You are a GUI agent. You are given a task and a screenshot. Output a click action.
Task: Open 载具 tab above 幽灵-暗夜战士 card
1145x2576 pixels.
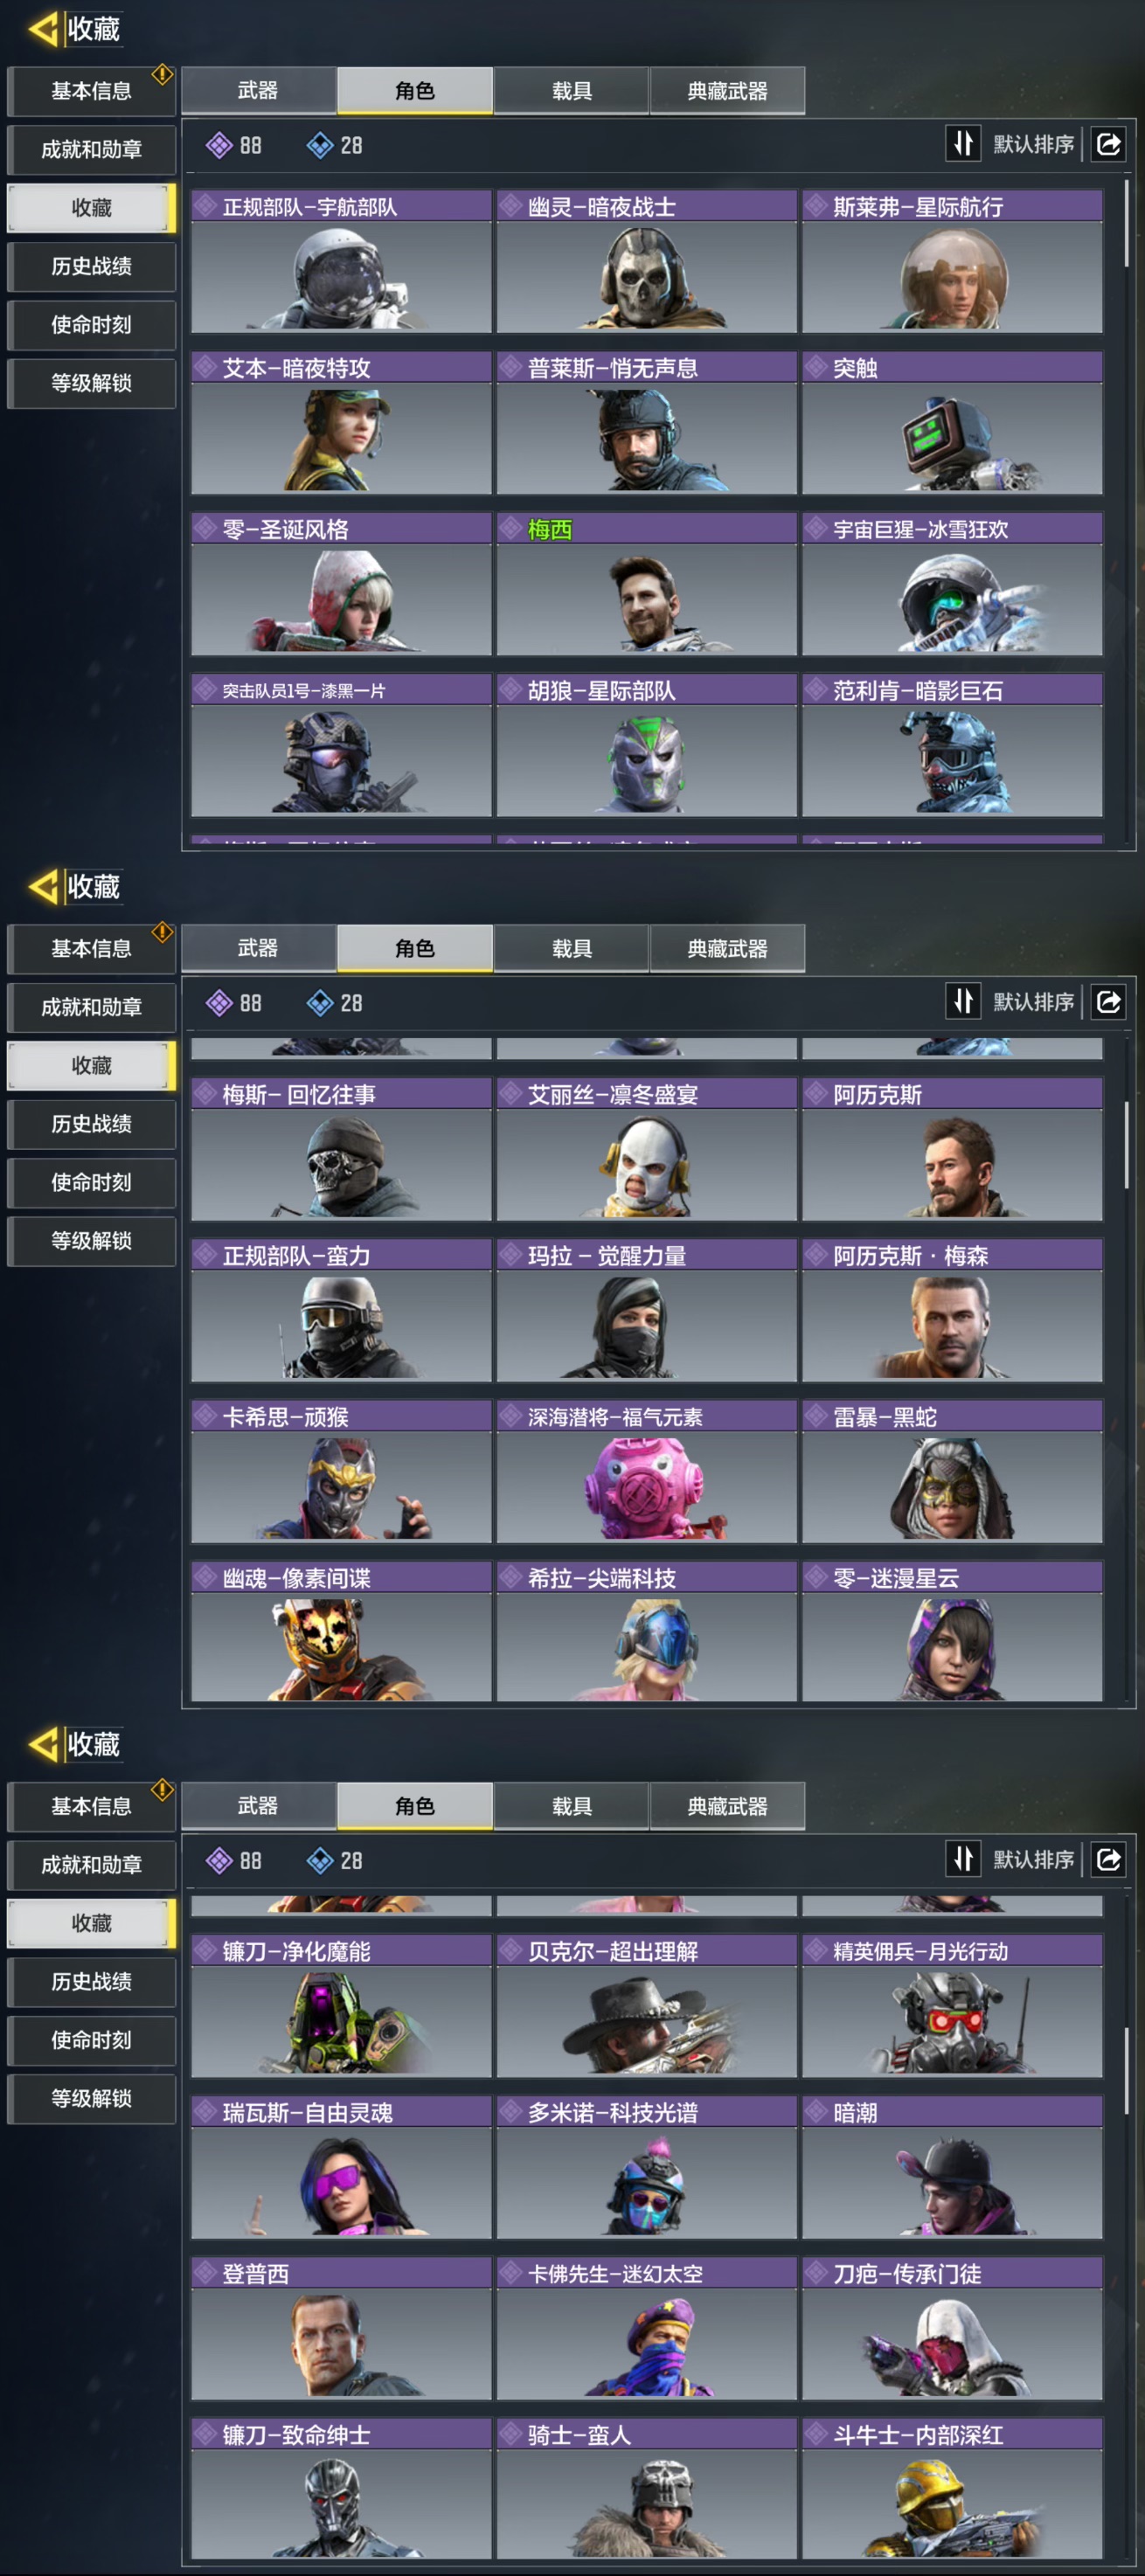pyautogui.click(x=571, y=91)
